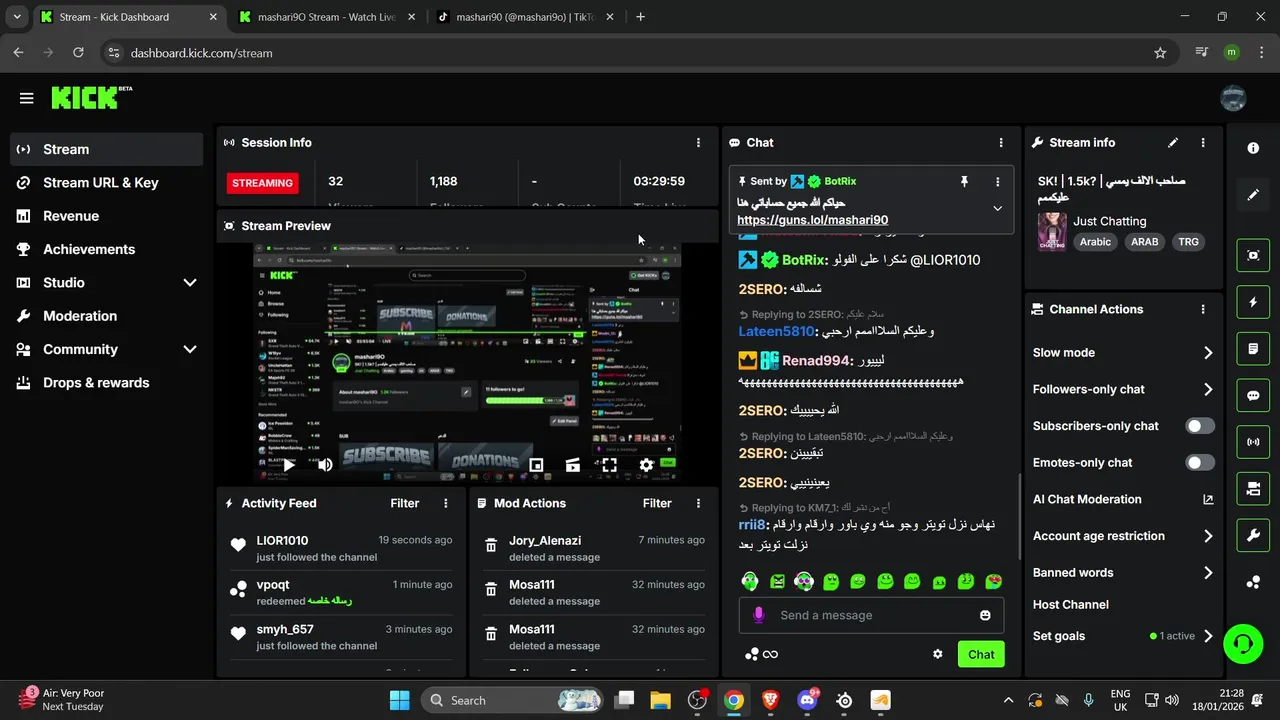Toggle the chat bubble icon in right sidebar
Viewport: 1280px width, 720px height.
[x=1253, y=395]
